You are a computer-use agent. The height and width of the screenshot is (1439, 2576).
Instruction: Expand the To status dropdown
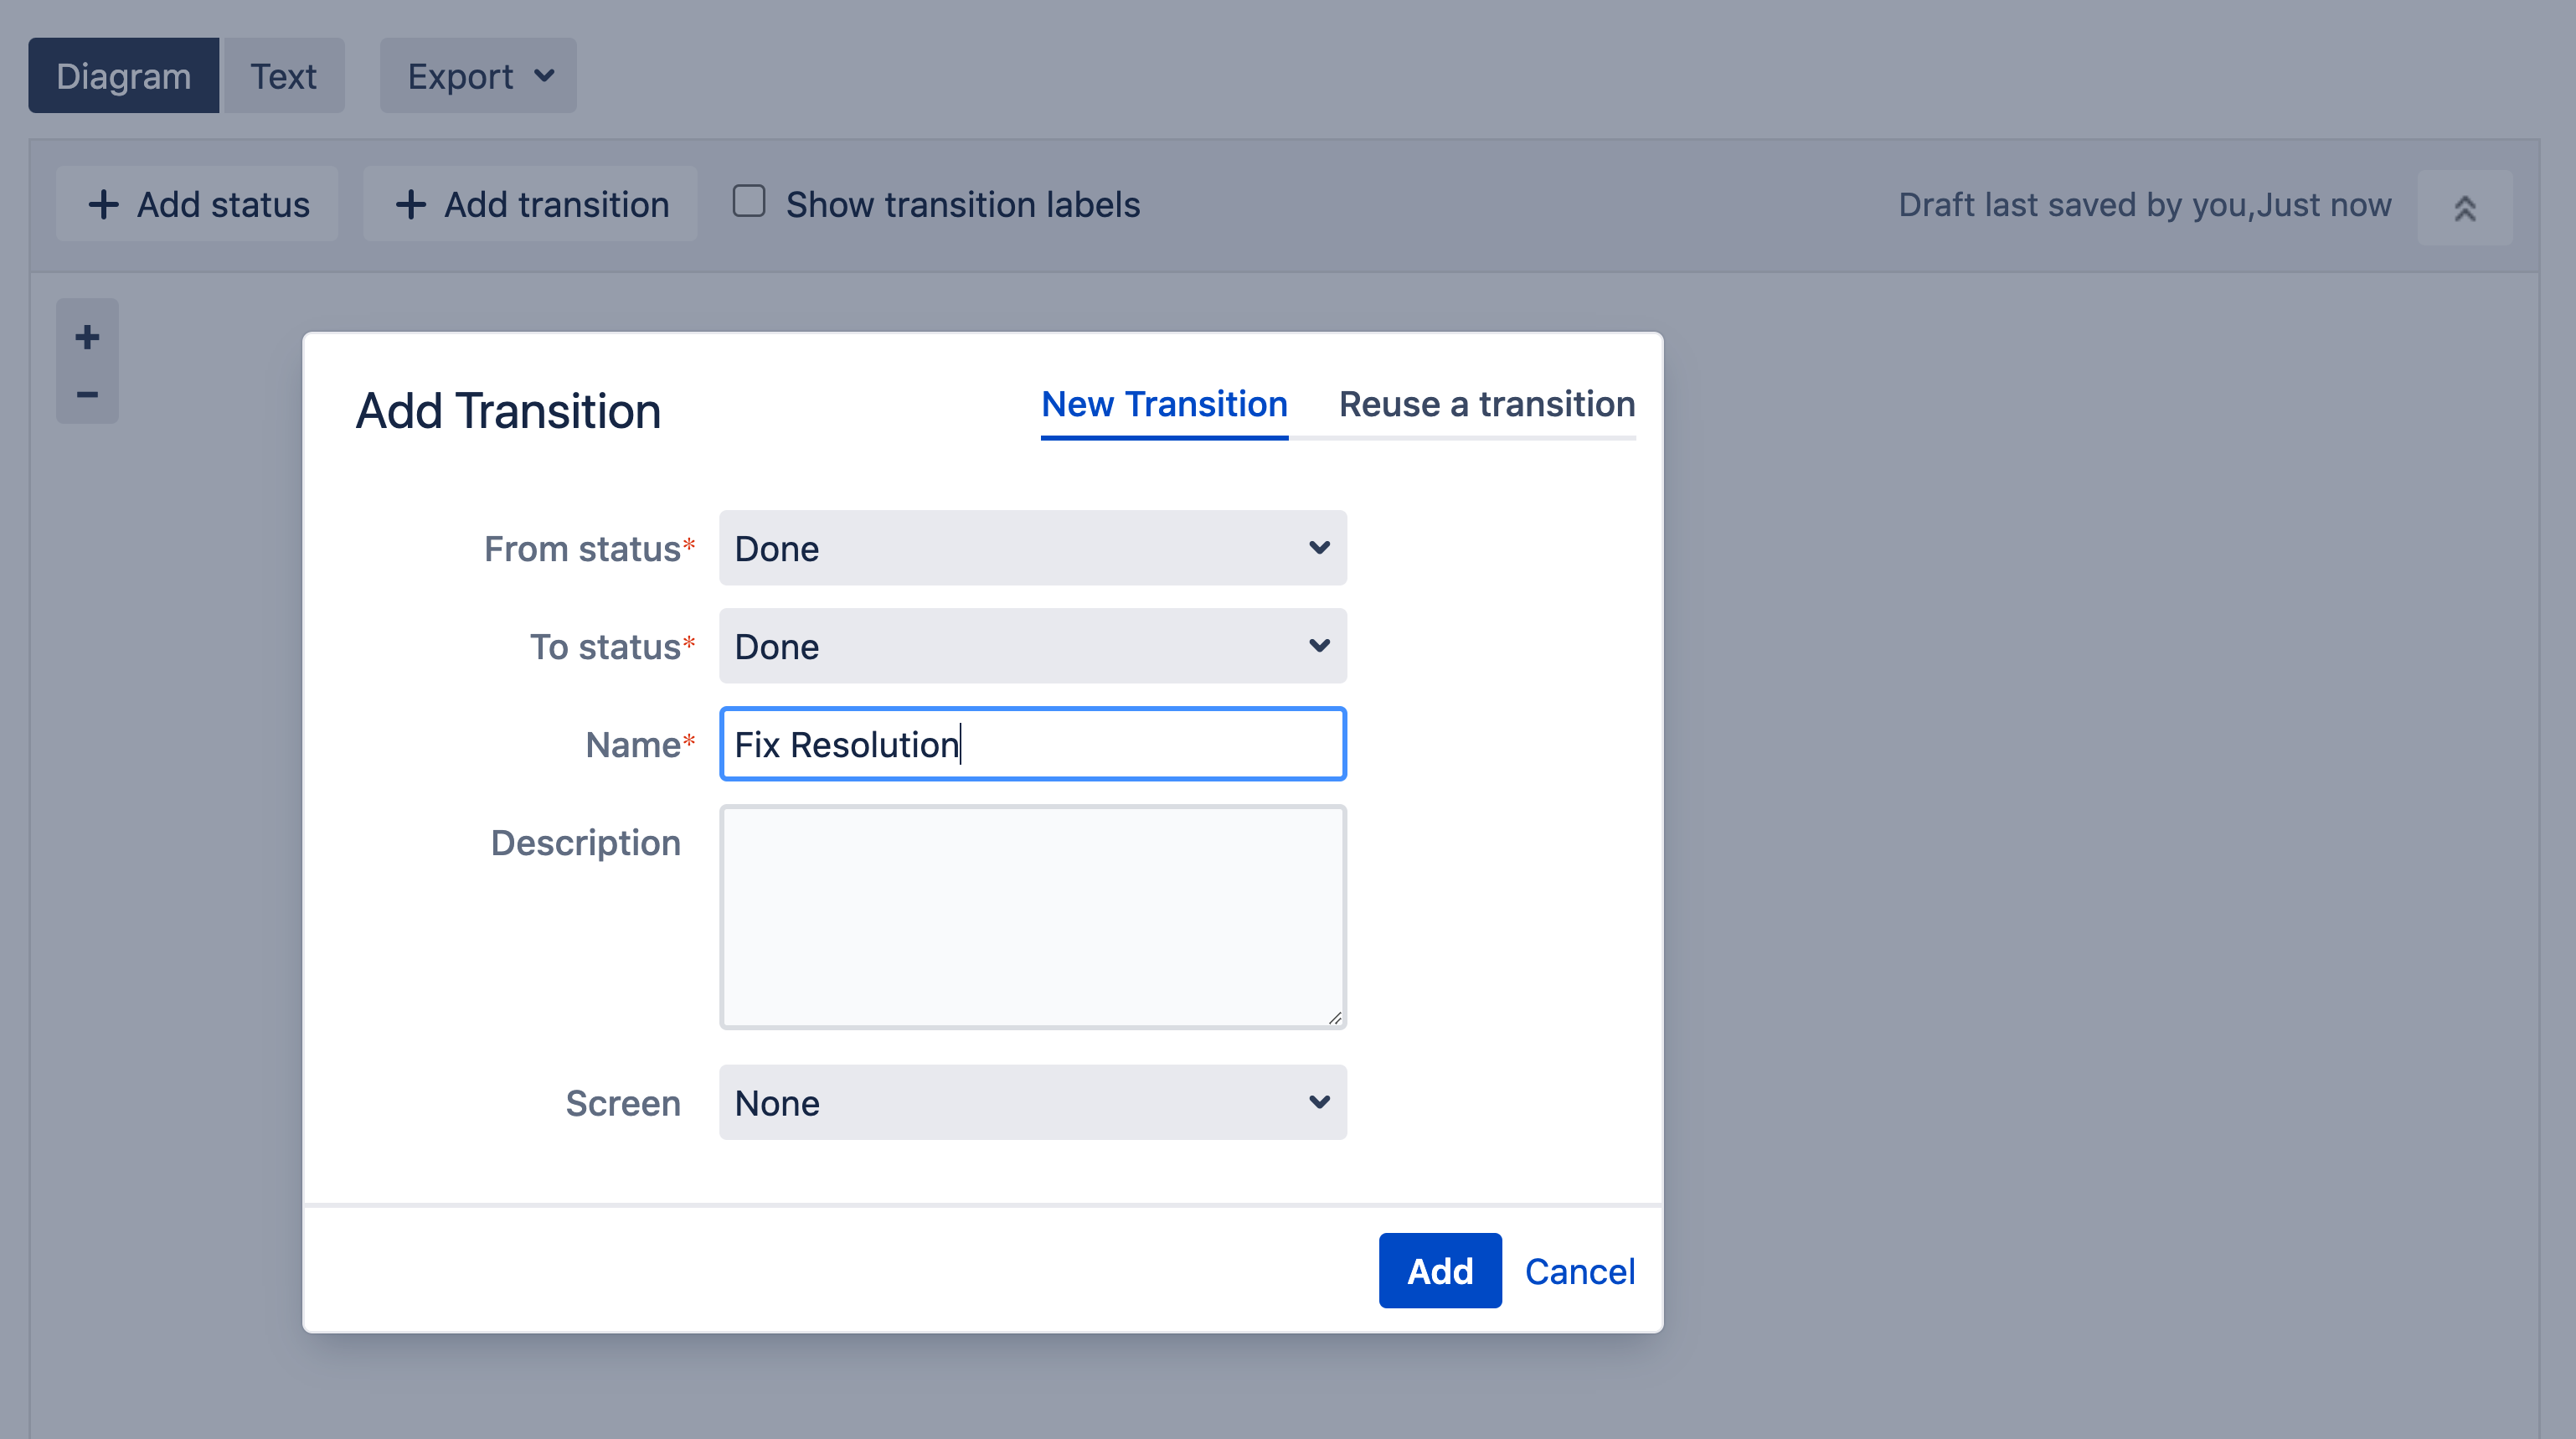pos(1032,644)
